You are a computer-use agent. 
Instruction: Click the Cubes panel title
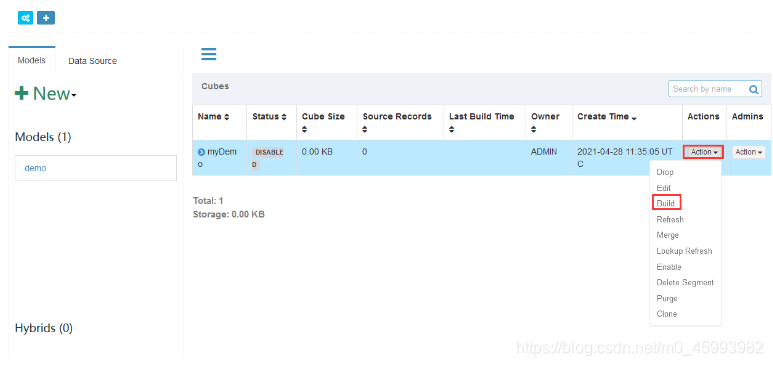coord(215,86)
